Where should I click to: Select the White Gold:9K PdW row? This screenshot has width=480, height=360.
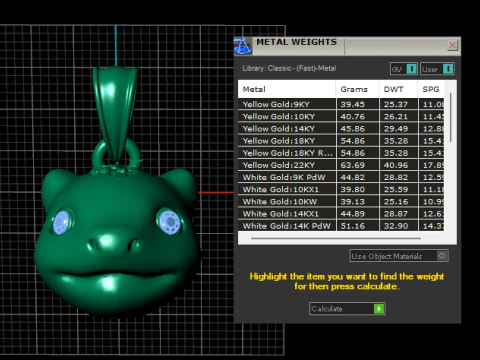(x=341, y=177)
